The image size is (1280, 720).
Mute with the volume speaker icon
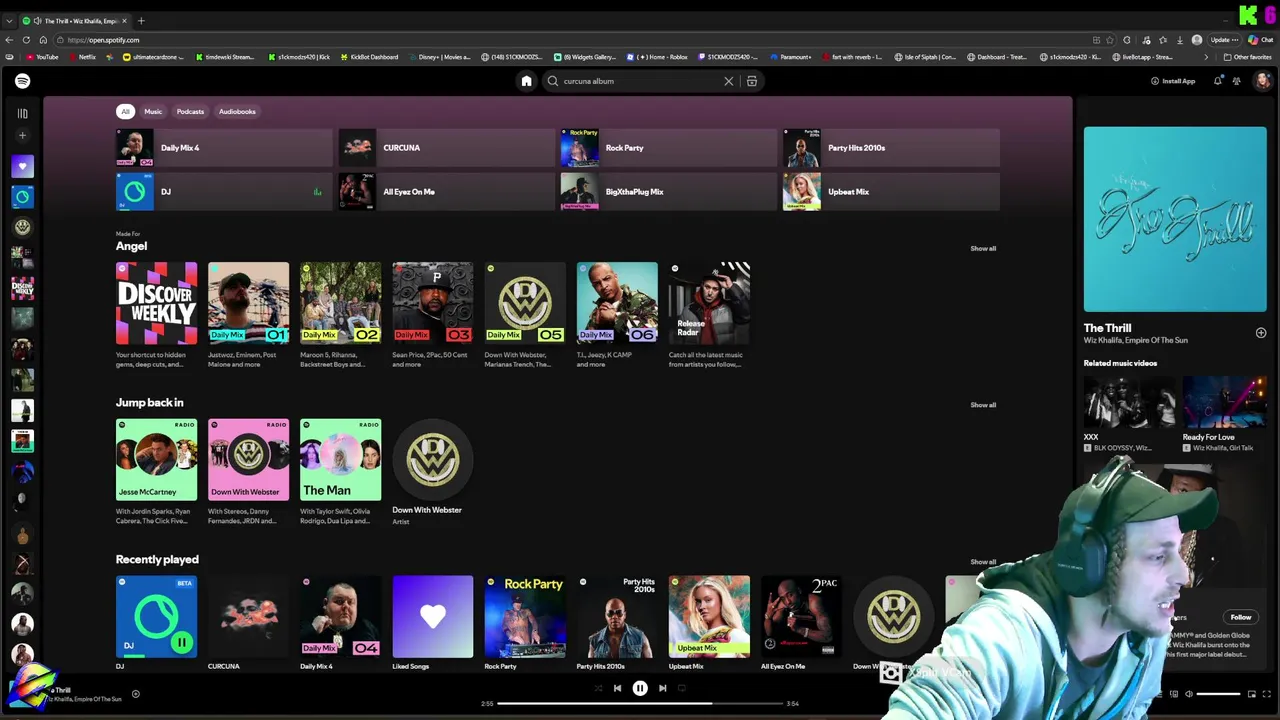1188,694
